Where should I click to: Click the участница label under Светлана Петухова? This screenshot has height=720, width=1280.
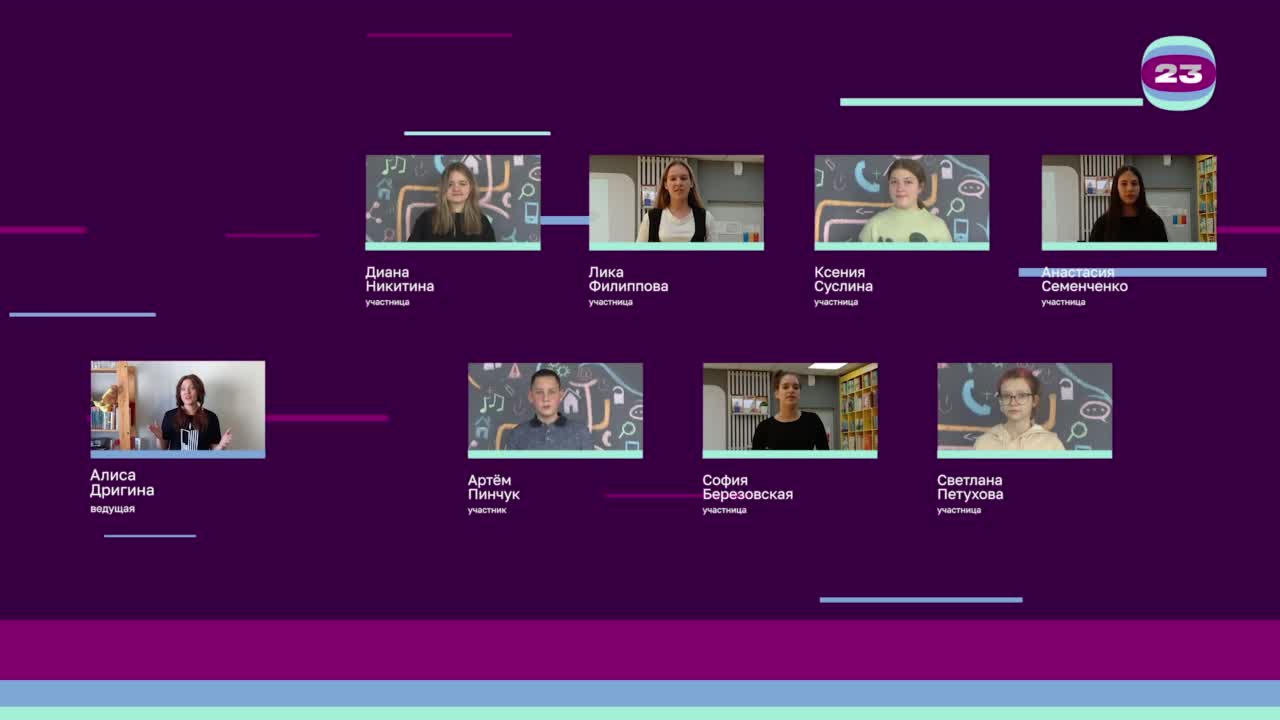(958, 510)
